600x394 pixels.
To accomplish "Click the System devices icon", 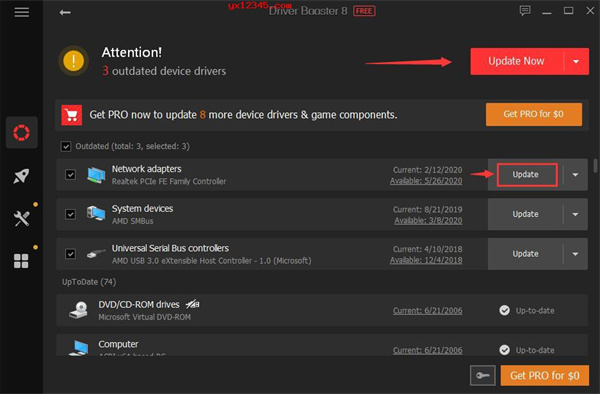I will pyautogui.click(x=96, y=213).
